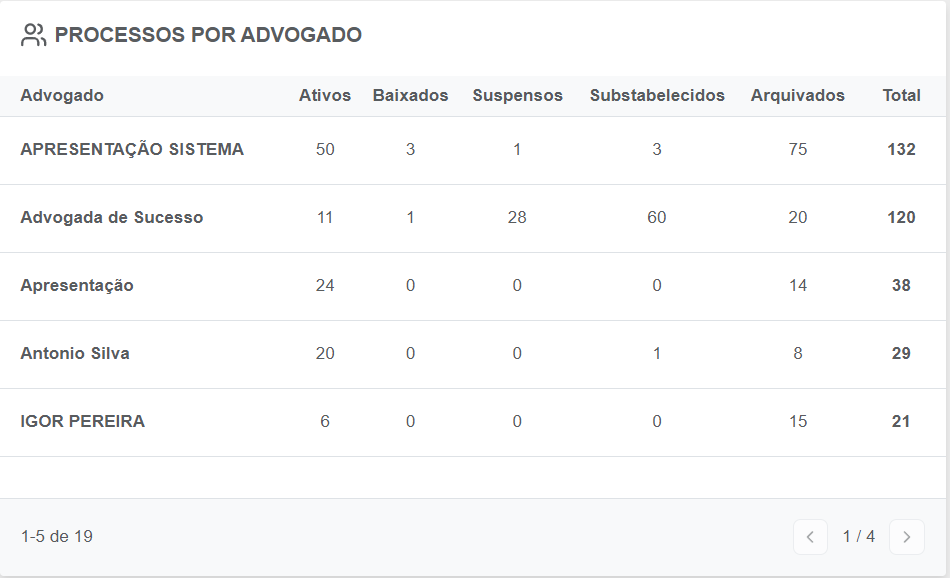Open the APRESENTAÇÃO SISTEMA row
950x578 pixels.
[473, 150]
